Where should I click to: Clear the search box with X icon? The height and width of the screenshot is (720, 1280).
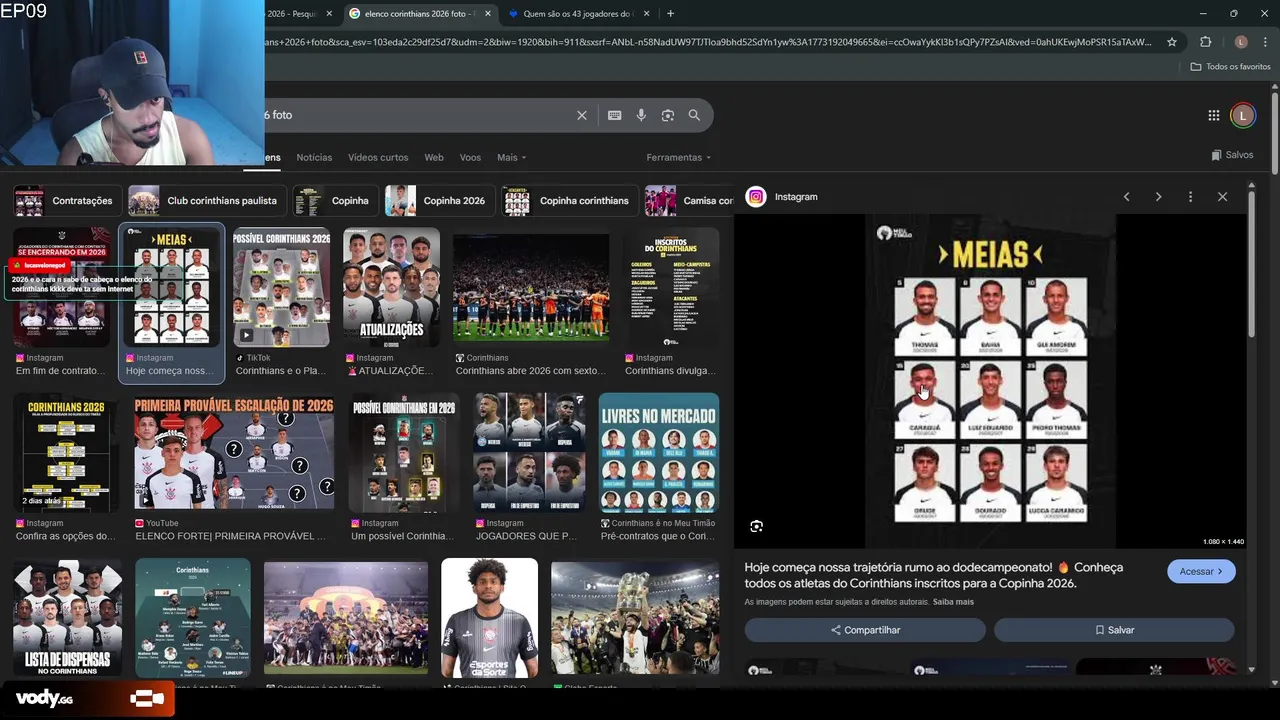[x=581, y=115]
